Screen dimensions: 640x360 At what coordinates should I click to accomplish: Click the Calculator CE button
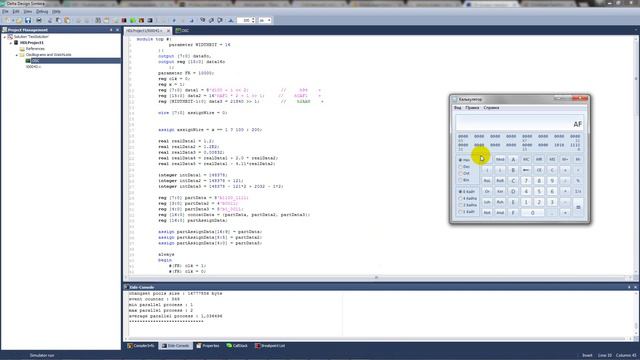539,170
